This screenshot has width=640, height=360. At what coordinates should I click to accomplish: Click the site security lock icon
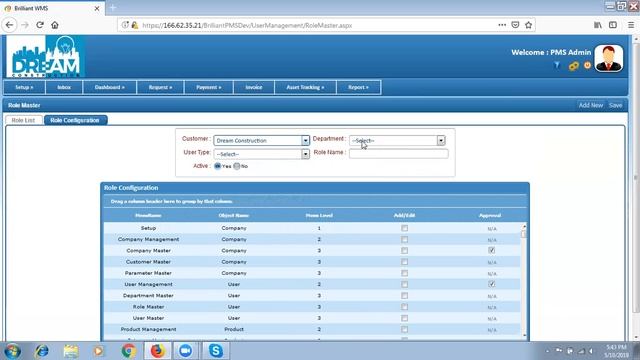pos(135,25)
